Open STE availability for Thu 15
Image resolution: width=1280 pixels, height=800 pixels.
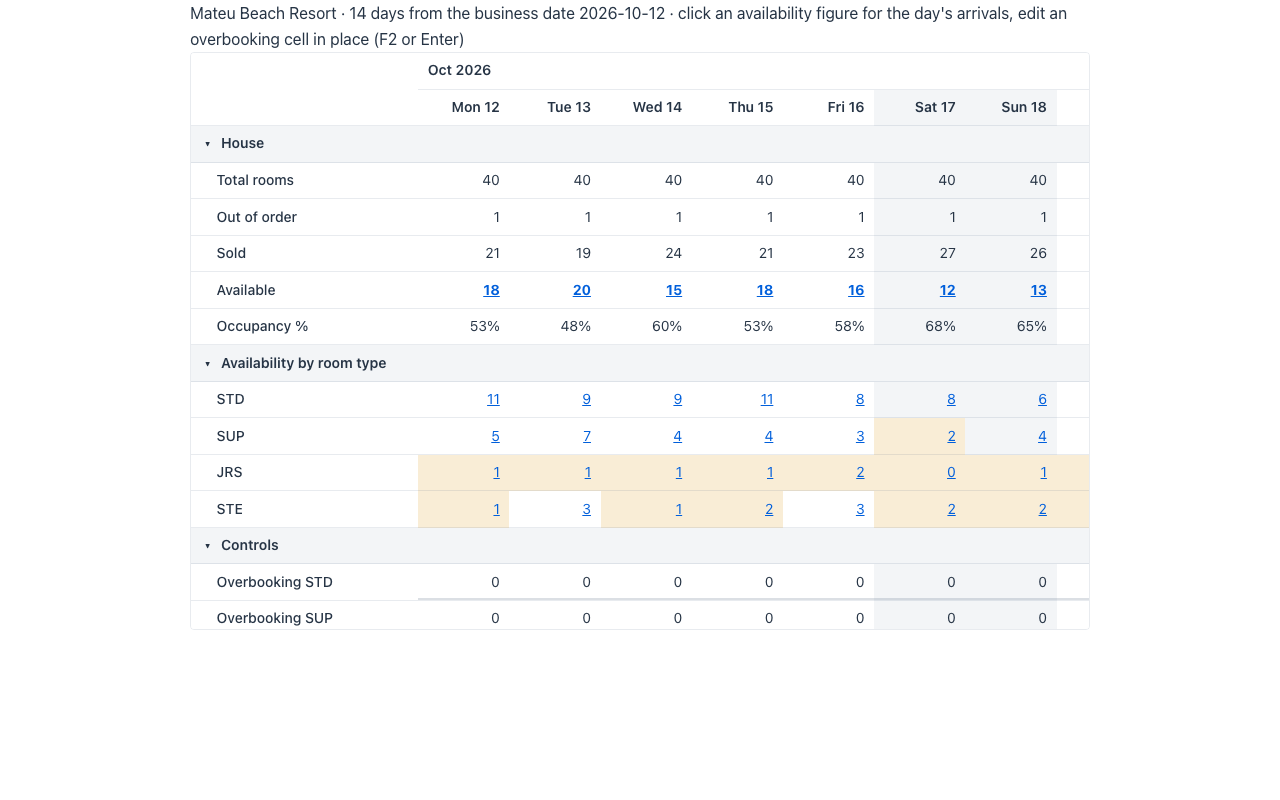click(x=769, y=509)
